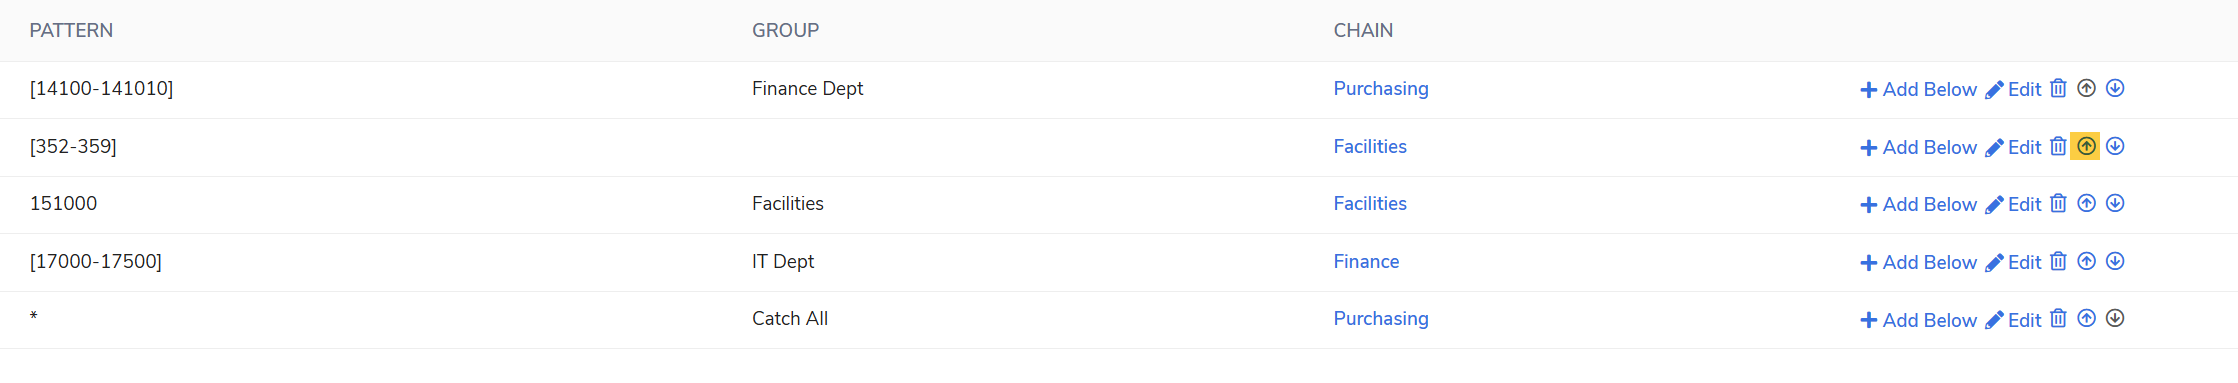Delete the 151000 pattern row
Screen dimensions: 2238x383
[2058, 204]
